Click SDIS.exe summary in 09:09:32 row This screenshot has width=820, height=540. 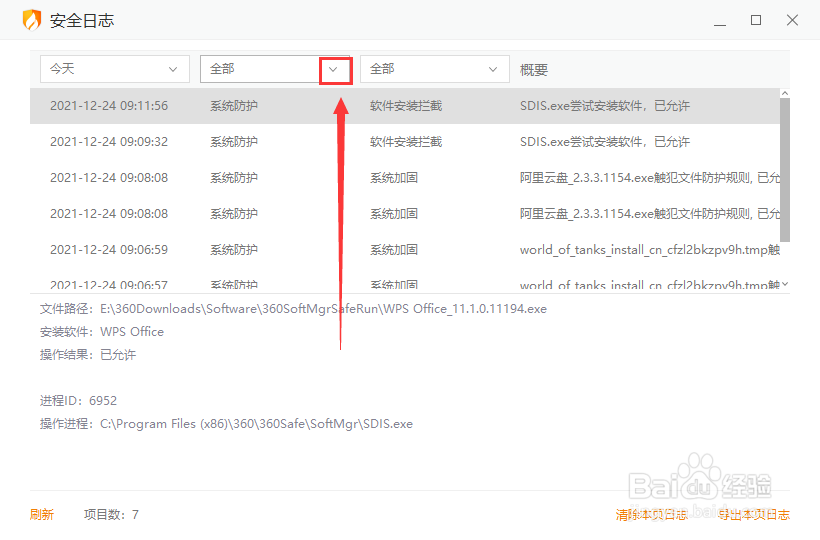click(605, 142)
